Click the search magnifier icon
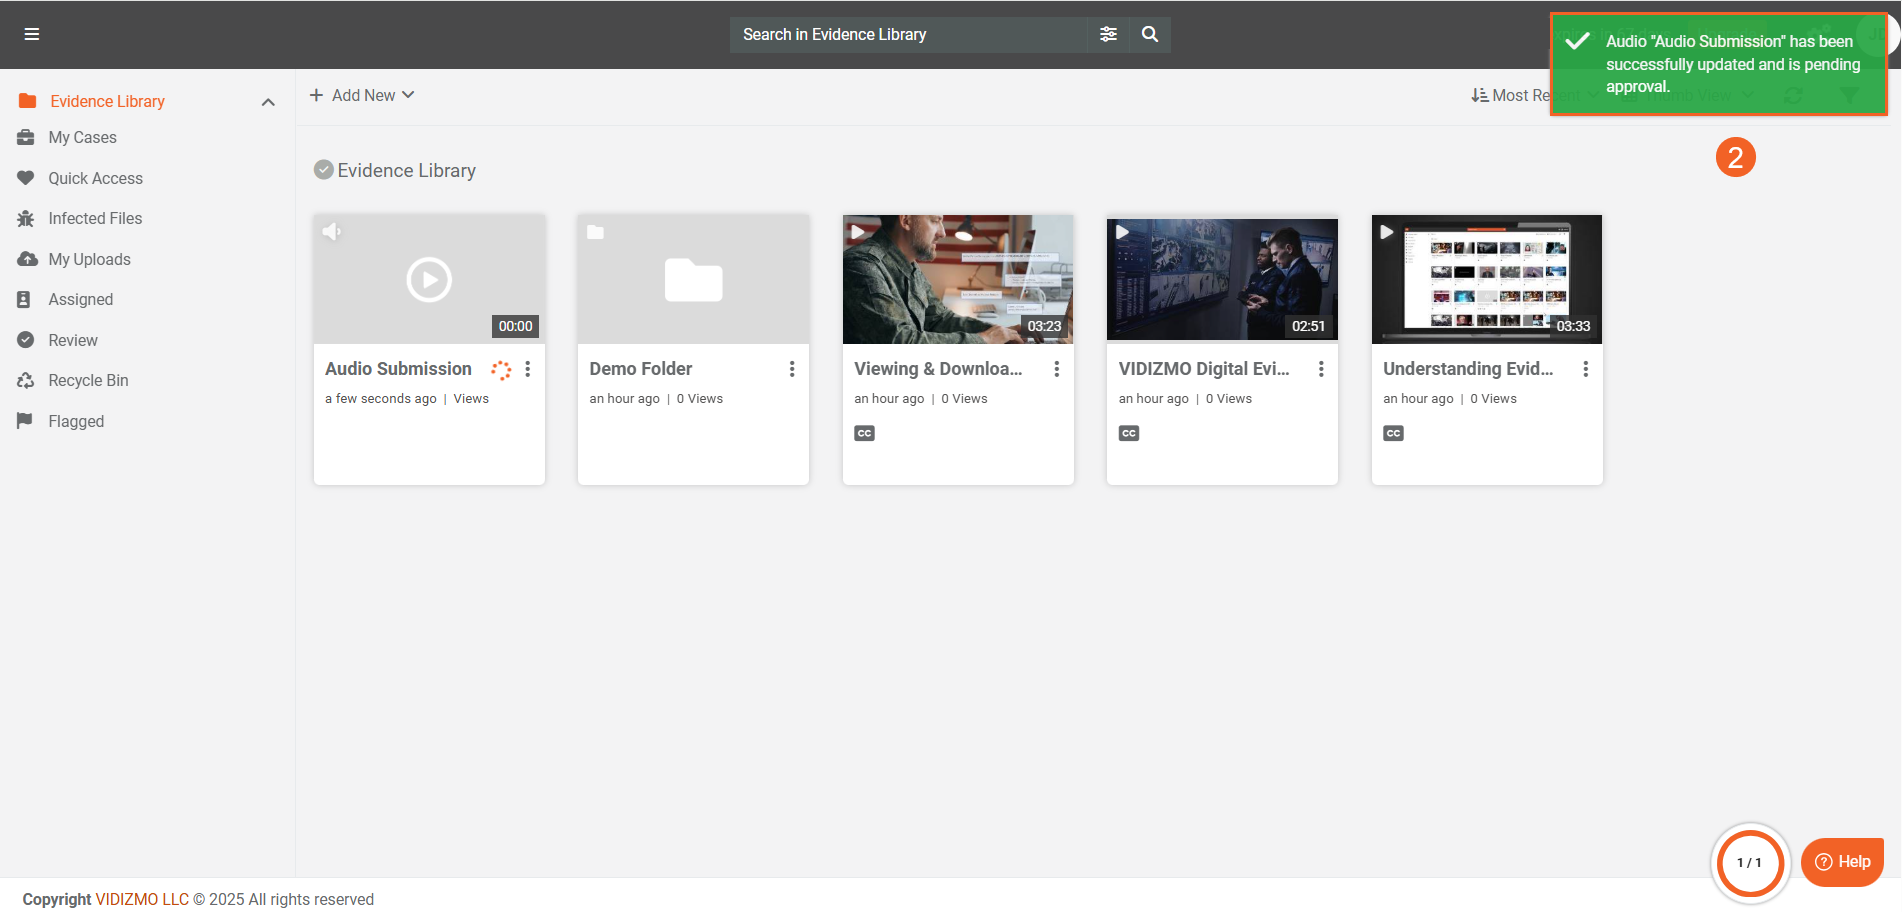This screenshot has height=912, width=1902. point(1150,34)
